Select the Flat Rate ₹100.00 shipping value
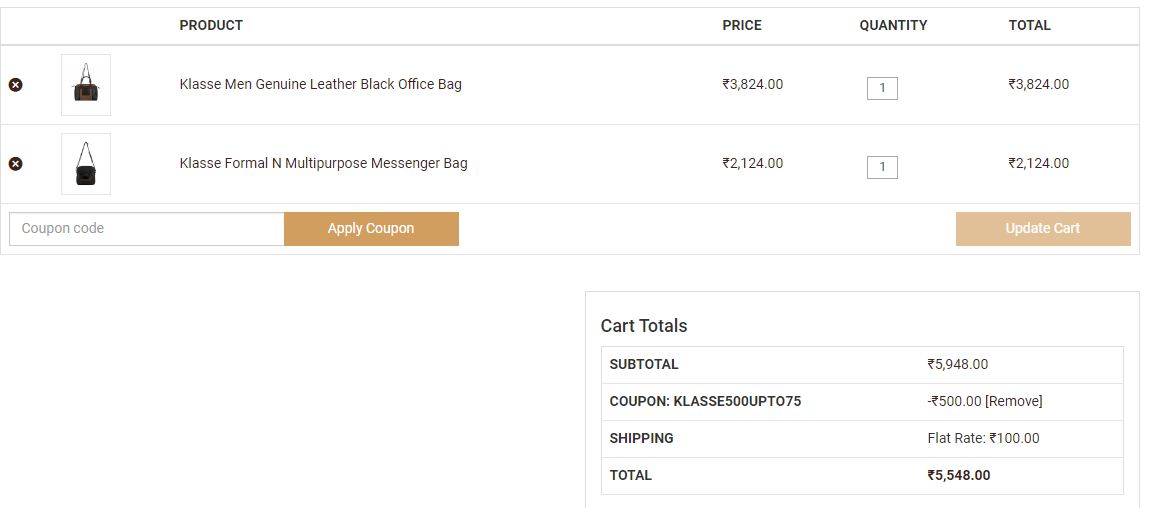 (983, 438)
